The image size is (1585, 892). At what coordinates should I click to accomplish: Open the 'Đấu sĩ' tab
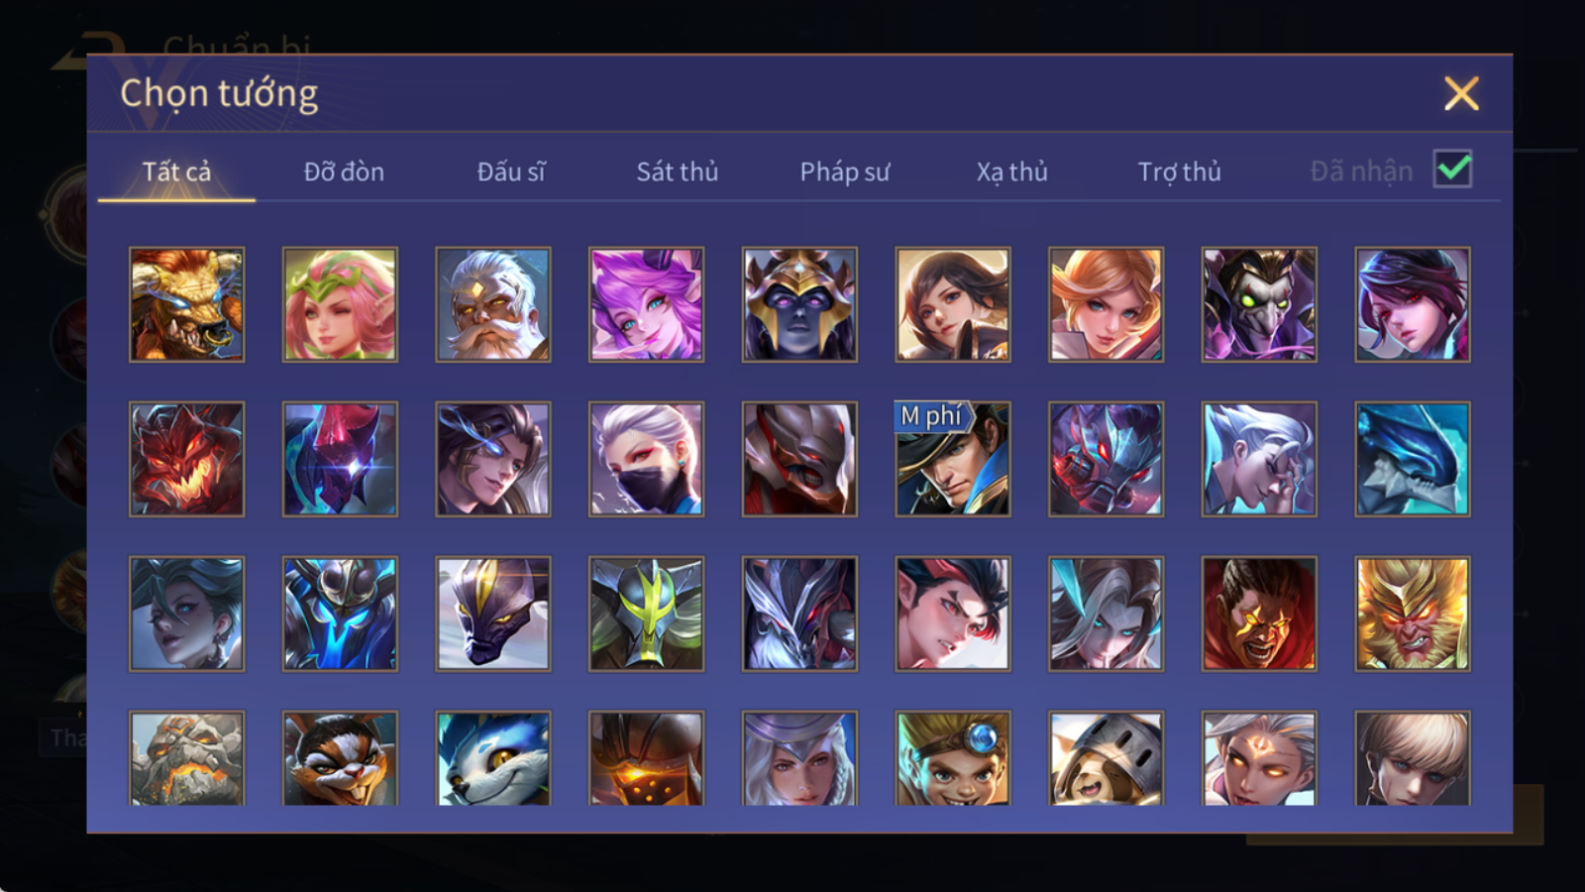point(511,172)
